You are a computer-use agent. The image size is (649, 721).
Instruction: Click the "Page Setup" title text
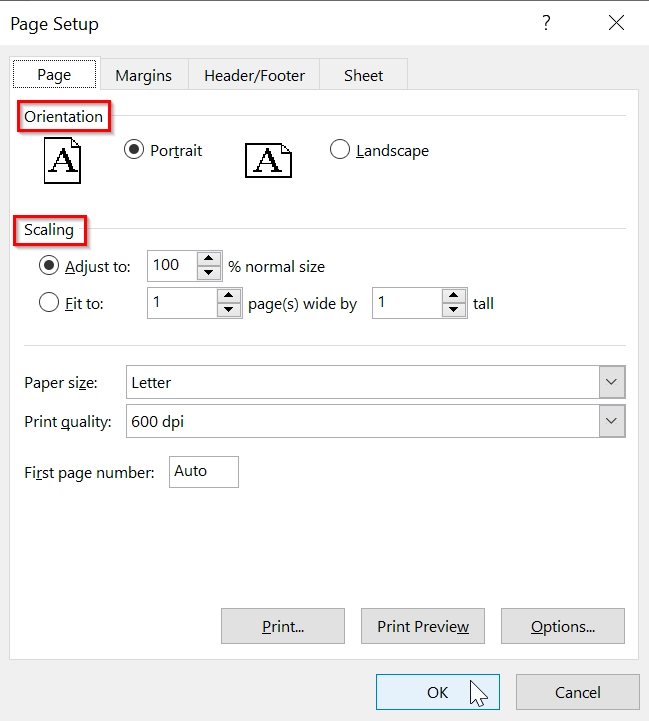coord(54,24)
